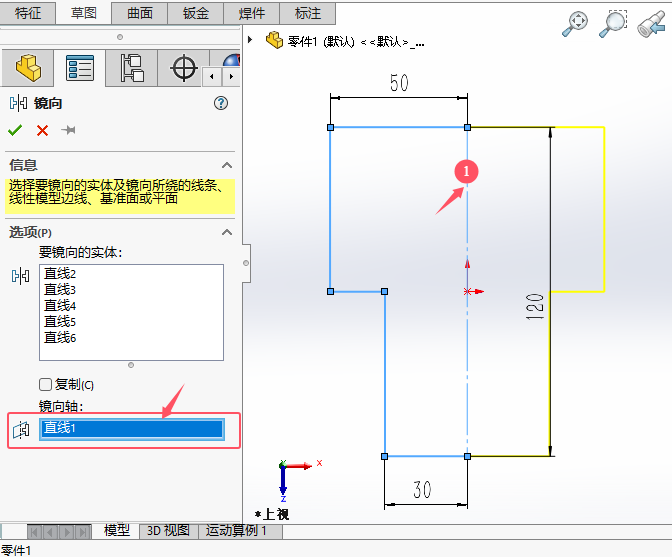Switch to the 特征 ribbon tab
This screenshot has height=557, width=672.
point(28,13)
